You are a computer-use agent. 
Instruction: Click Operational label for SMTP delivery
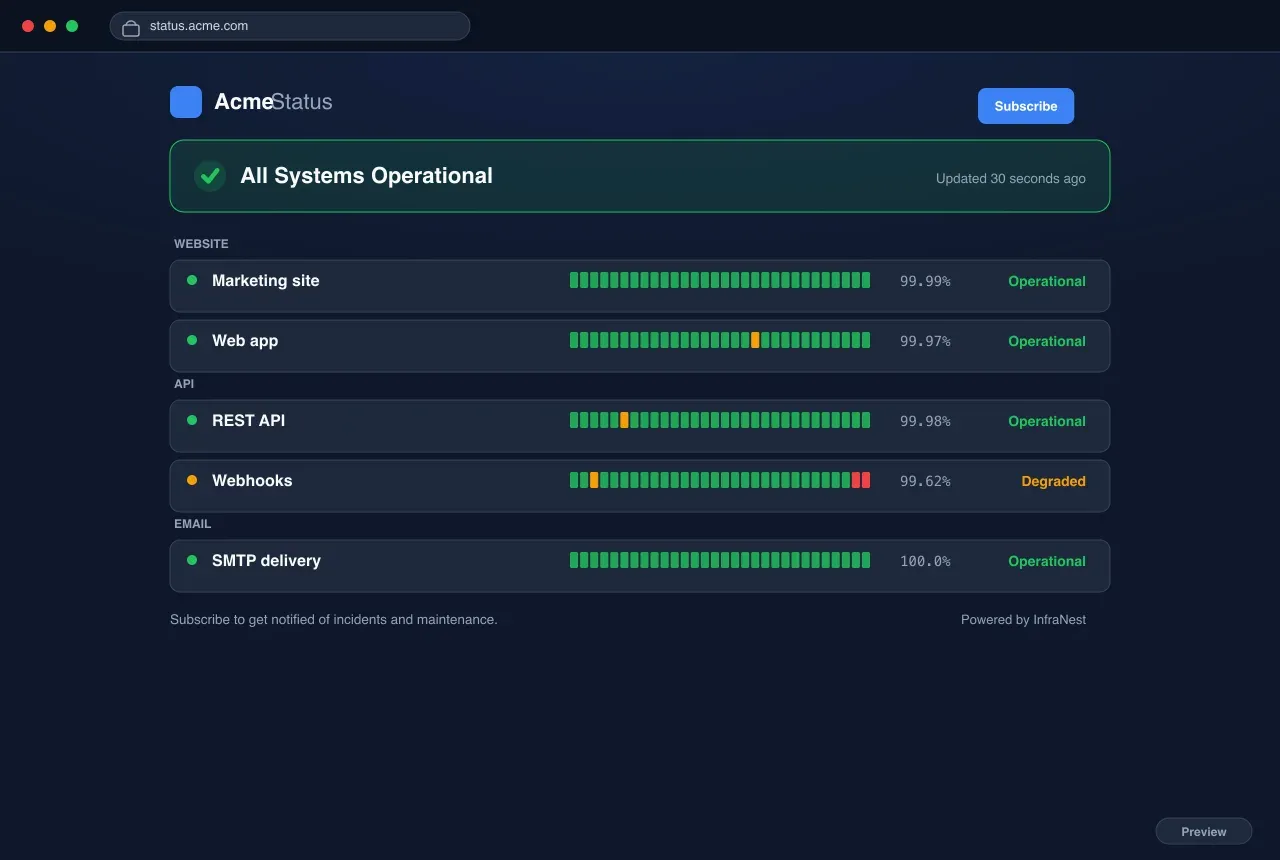tap(1047, 561)
